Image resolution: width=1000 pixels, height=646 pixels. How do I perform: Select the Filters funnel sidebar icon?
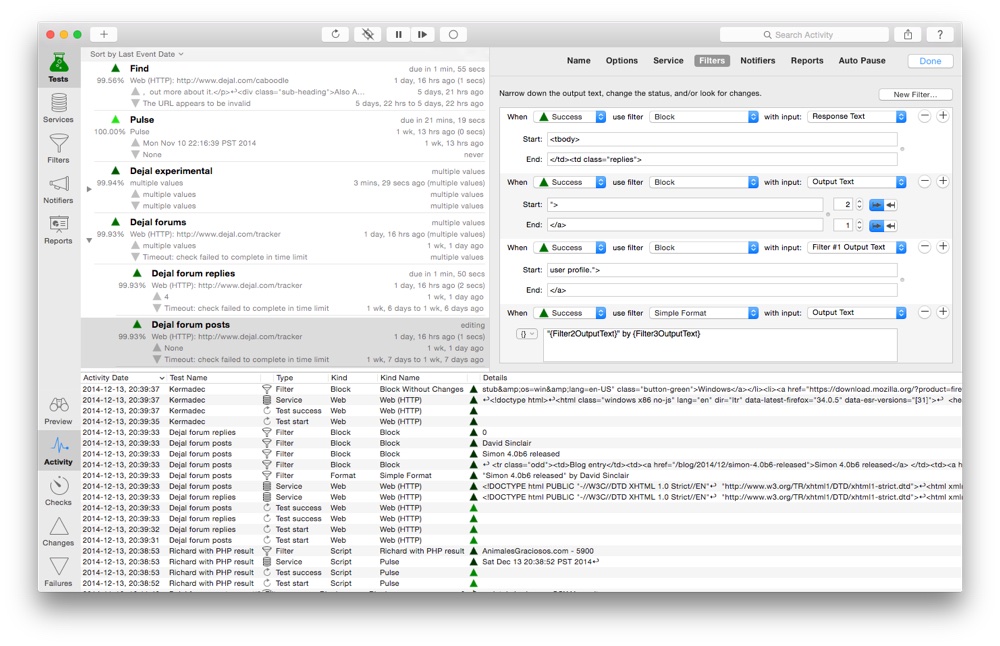click(58, 148)
